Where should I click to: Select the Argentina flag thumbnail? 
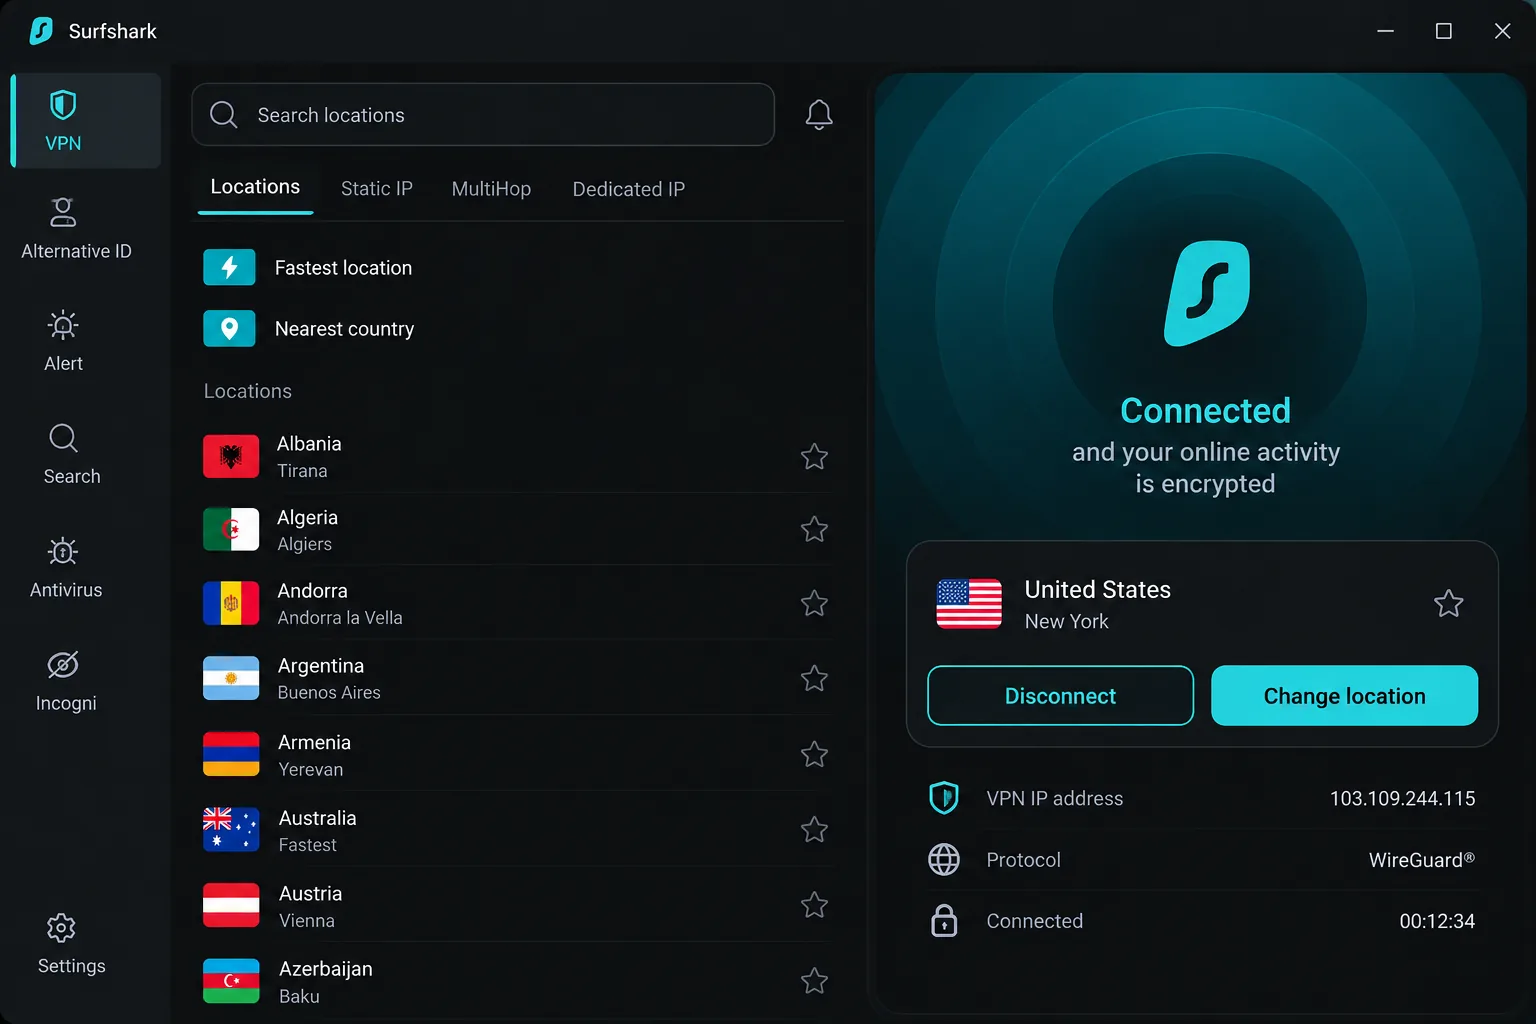tap(231, 679)
